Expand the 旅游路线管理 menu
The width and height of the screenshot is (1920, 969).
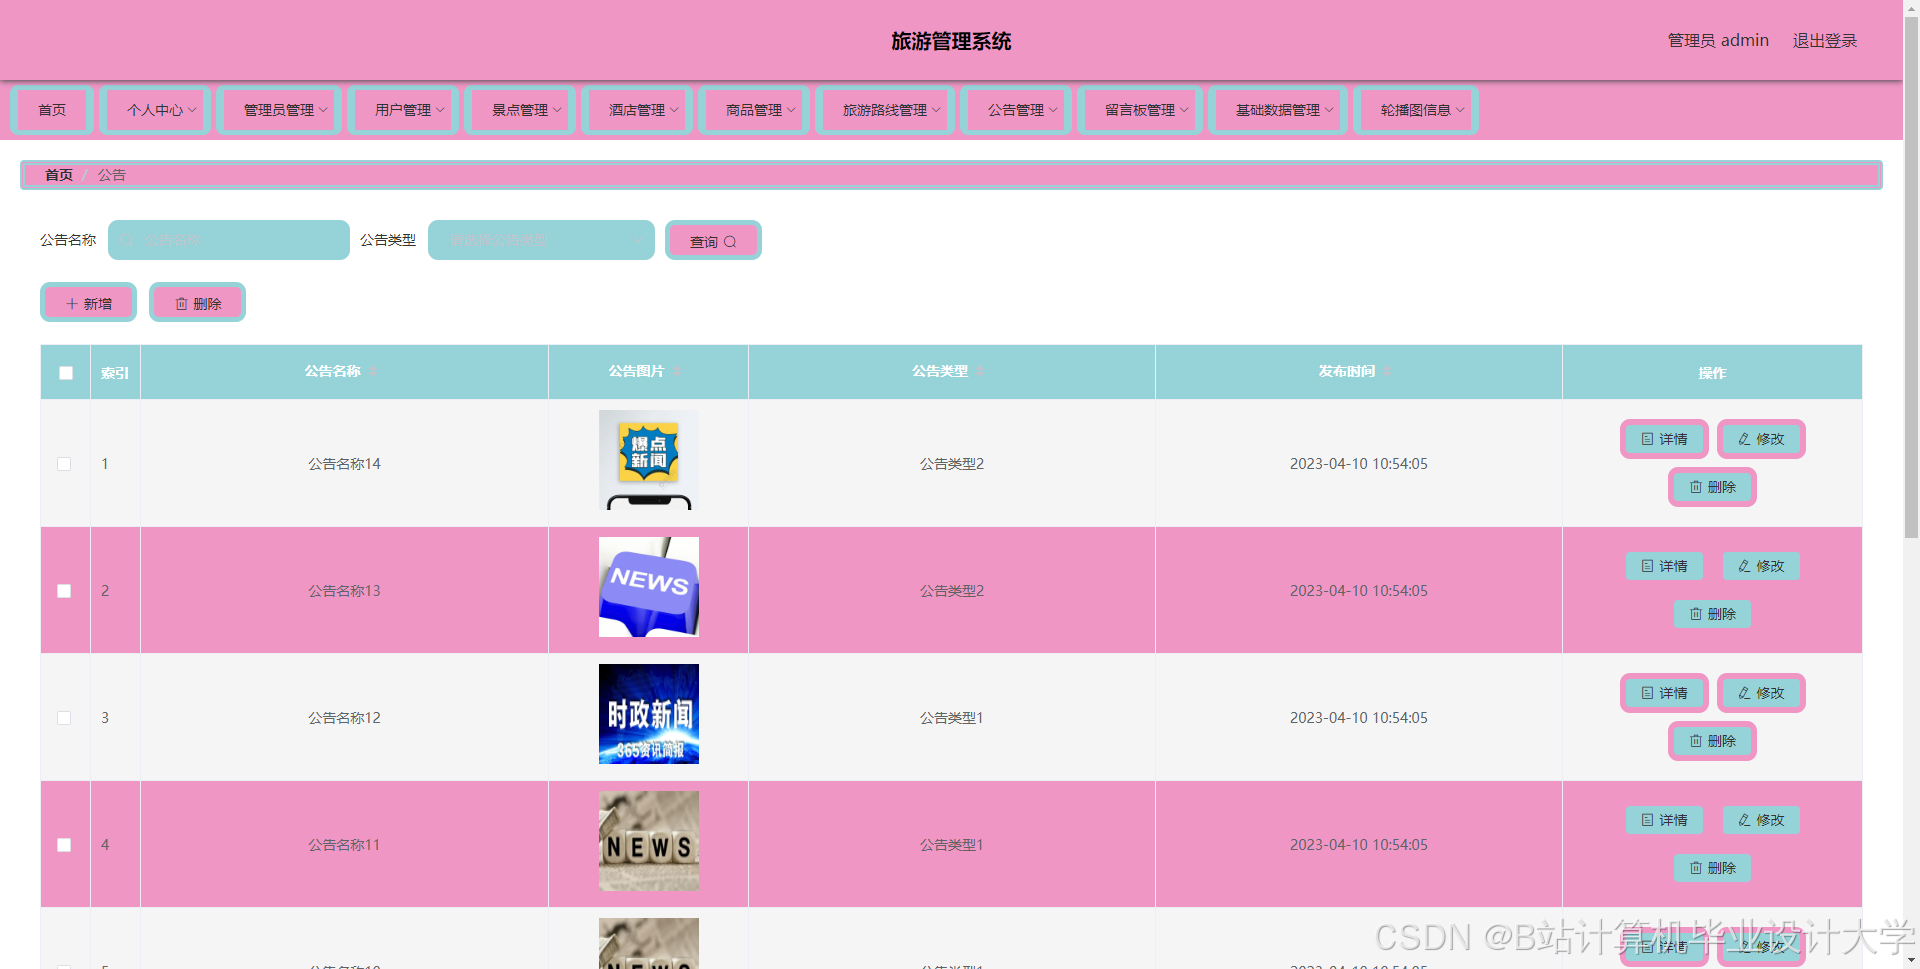[885, 110]
